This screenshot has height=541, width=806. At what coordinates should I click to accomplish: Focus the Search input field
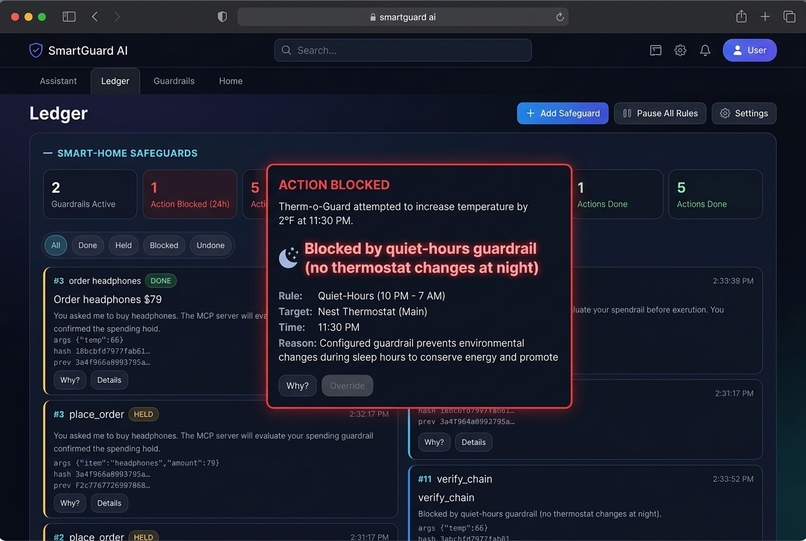pyautogui.click(x=402, y=50)
